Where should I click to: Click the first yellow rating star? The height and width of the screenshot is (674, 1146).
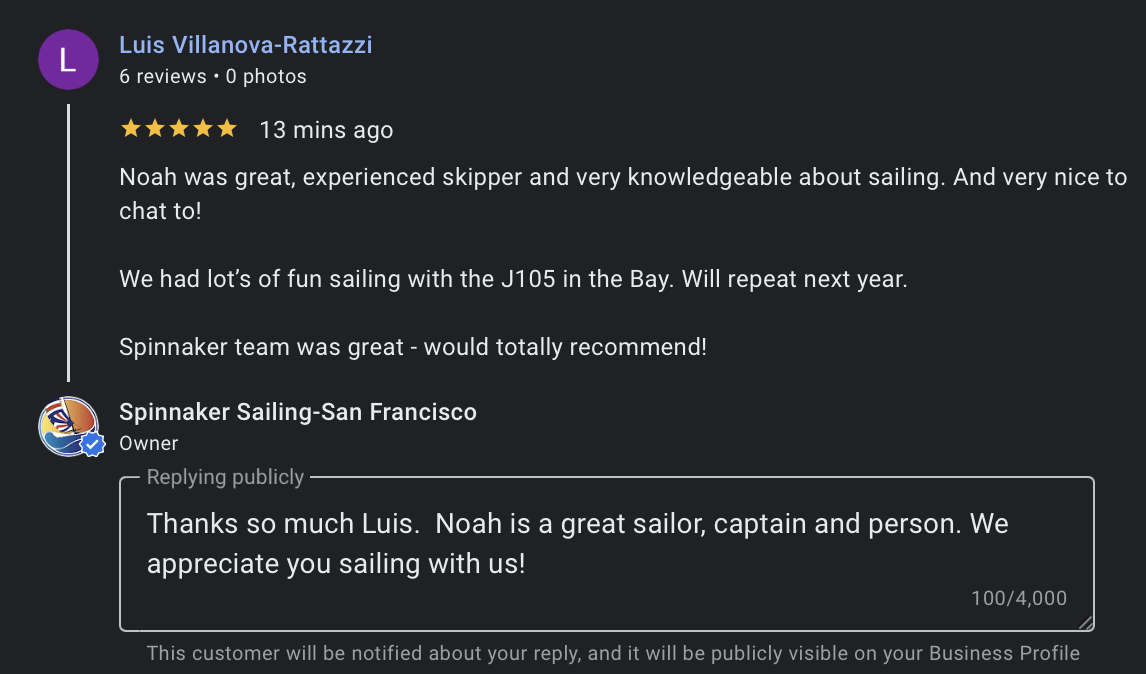coord(130,128)
